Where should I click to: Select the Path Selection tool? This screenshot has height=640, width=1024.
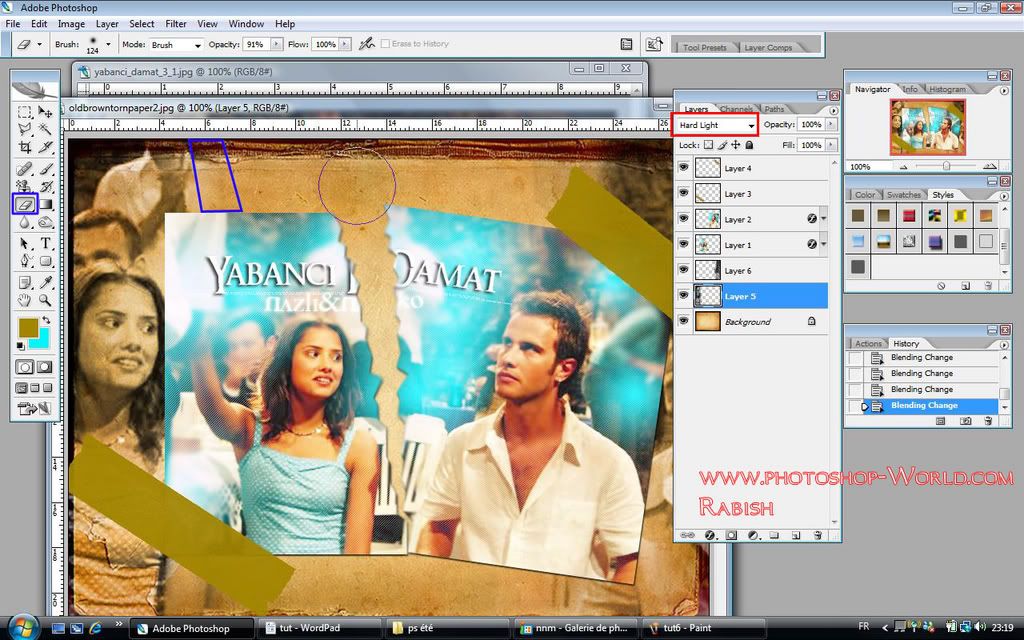25,244
